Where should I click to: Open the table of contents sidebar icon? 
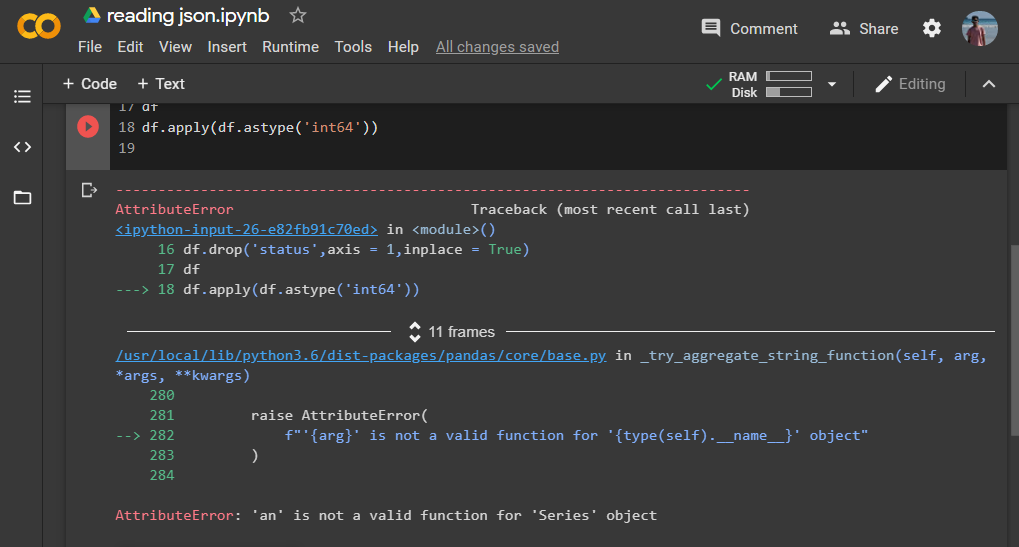(22, 97)
